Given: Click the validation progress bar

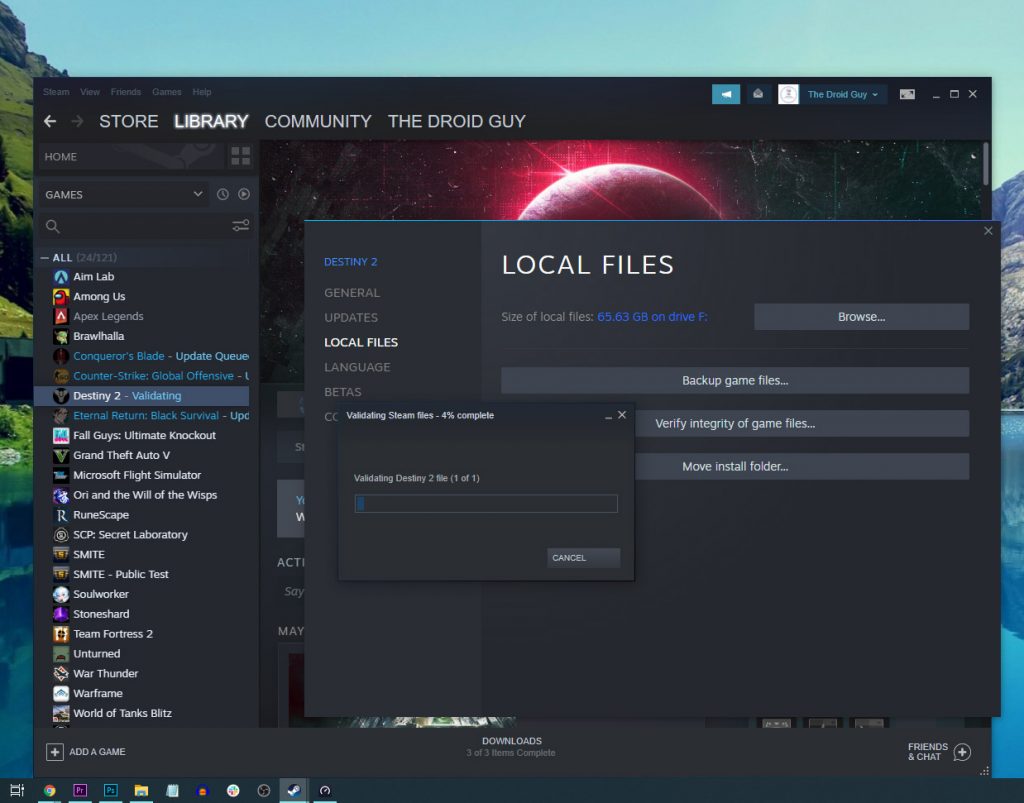Looking at the screenshot, I should point(486,503).
